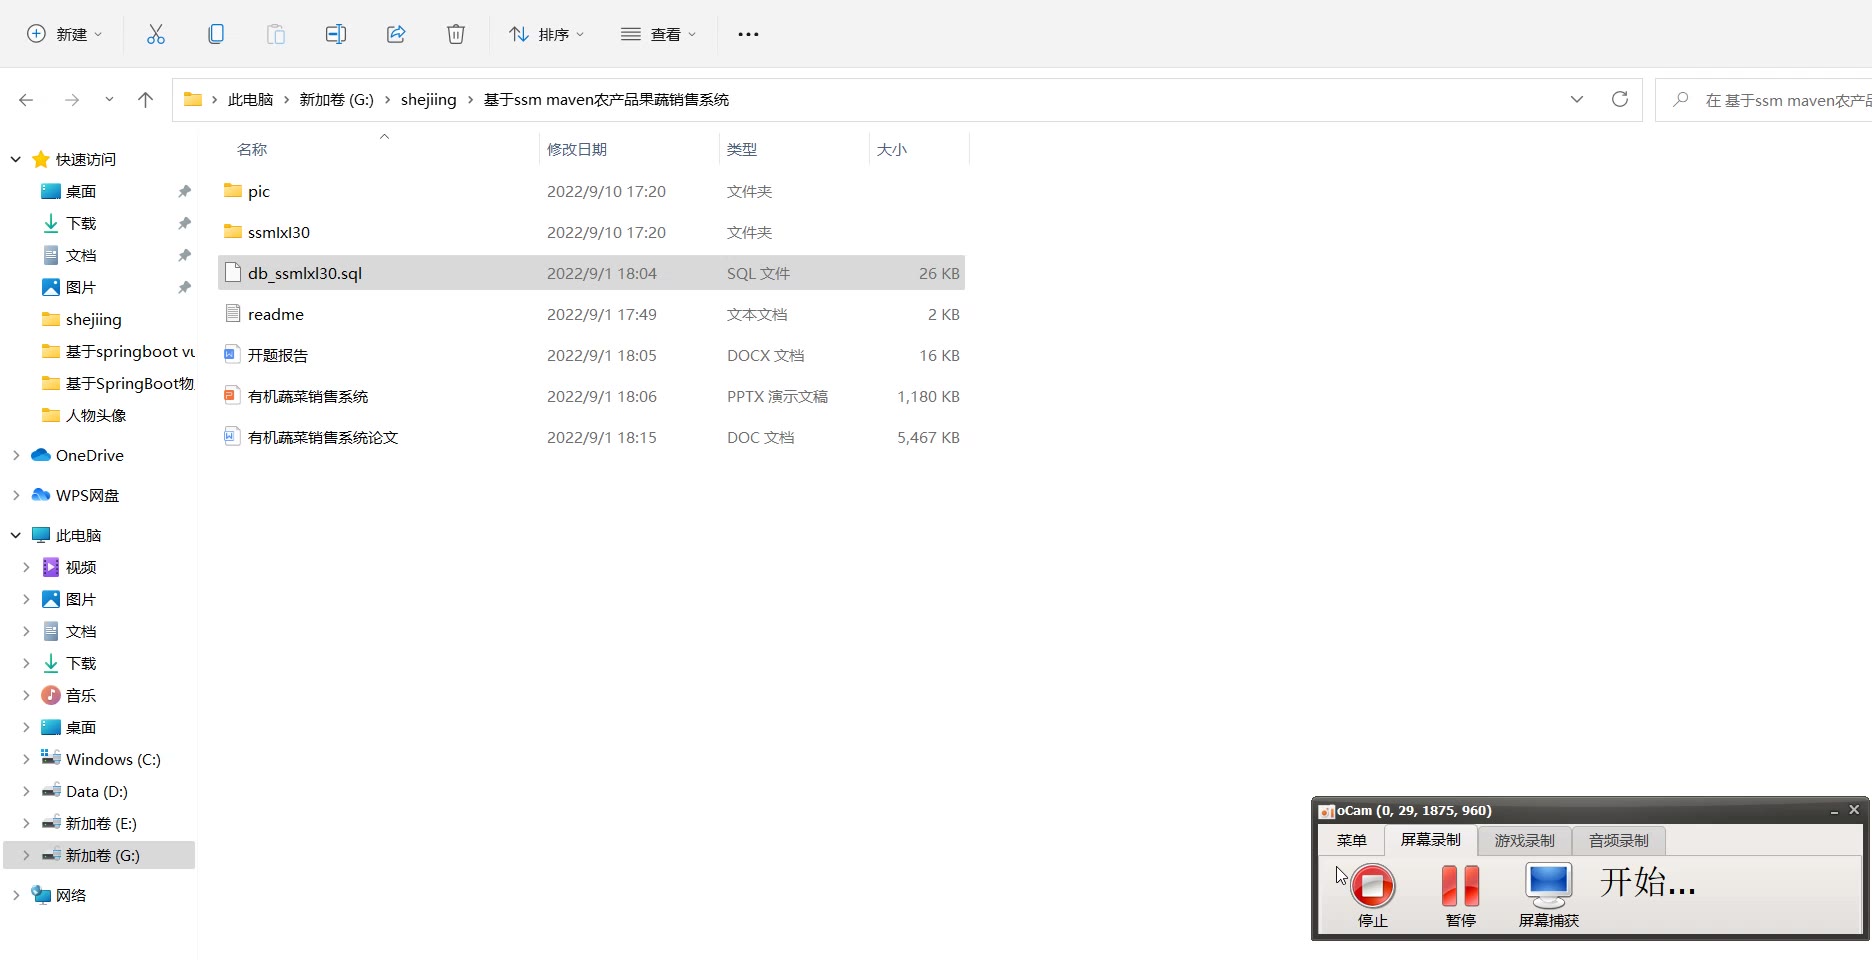Screen dimensions: 1872x960
Task: Open the 排序 sort dropdown
Action: 546,34
